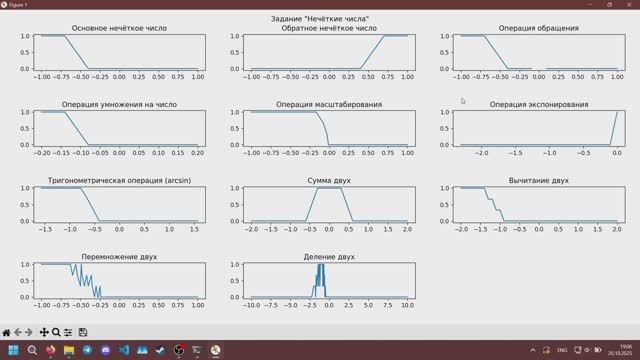Screen dimensions: 640x360
Task: Switch to Firefox in the taskbar
Action: pyautogui.click(x=51, y=350)
